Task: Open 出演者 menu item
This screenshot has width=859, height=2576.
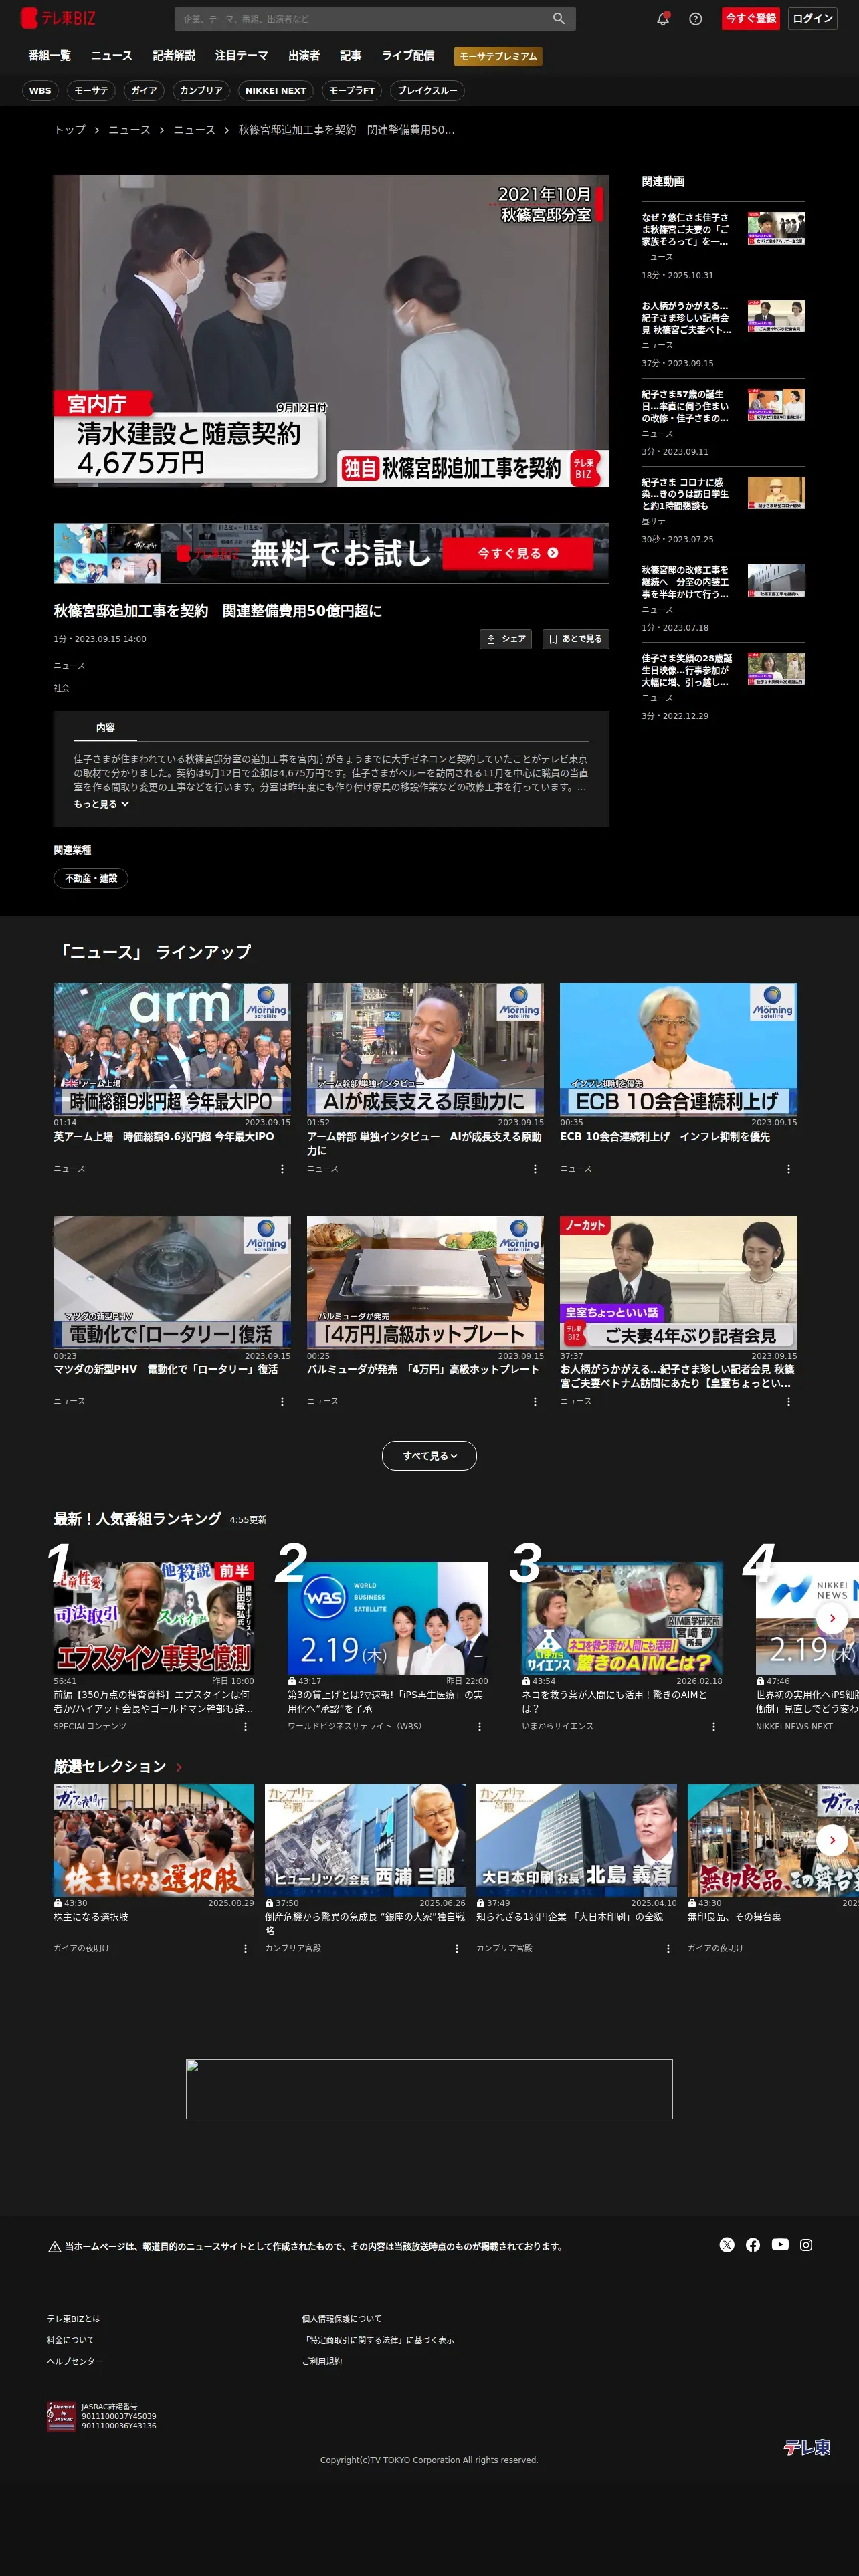Action: [x=304, y=56]
